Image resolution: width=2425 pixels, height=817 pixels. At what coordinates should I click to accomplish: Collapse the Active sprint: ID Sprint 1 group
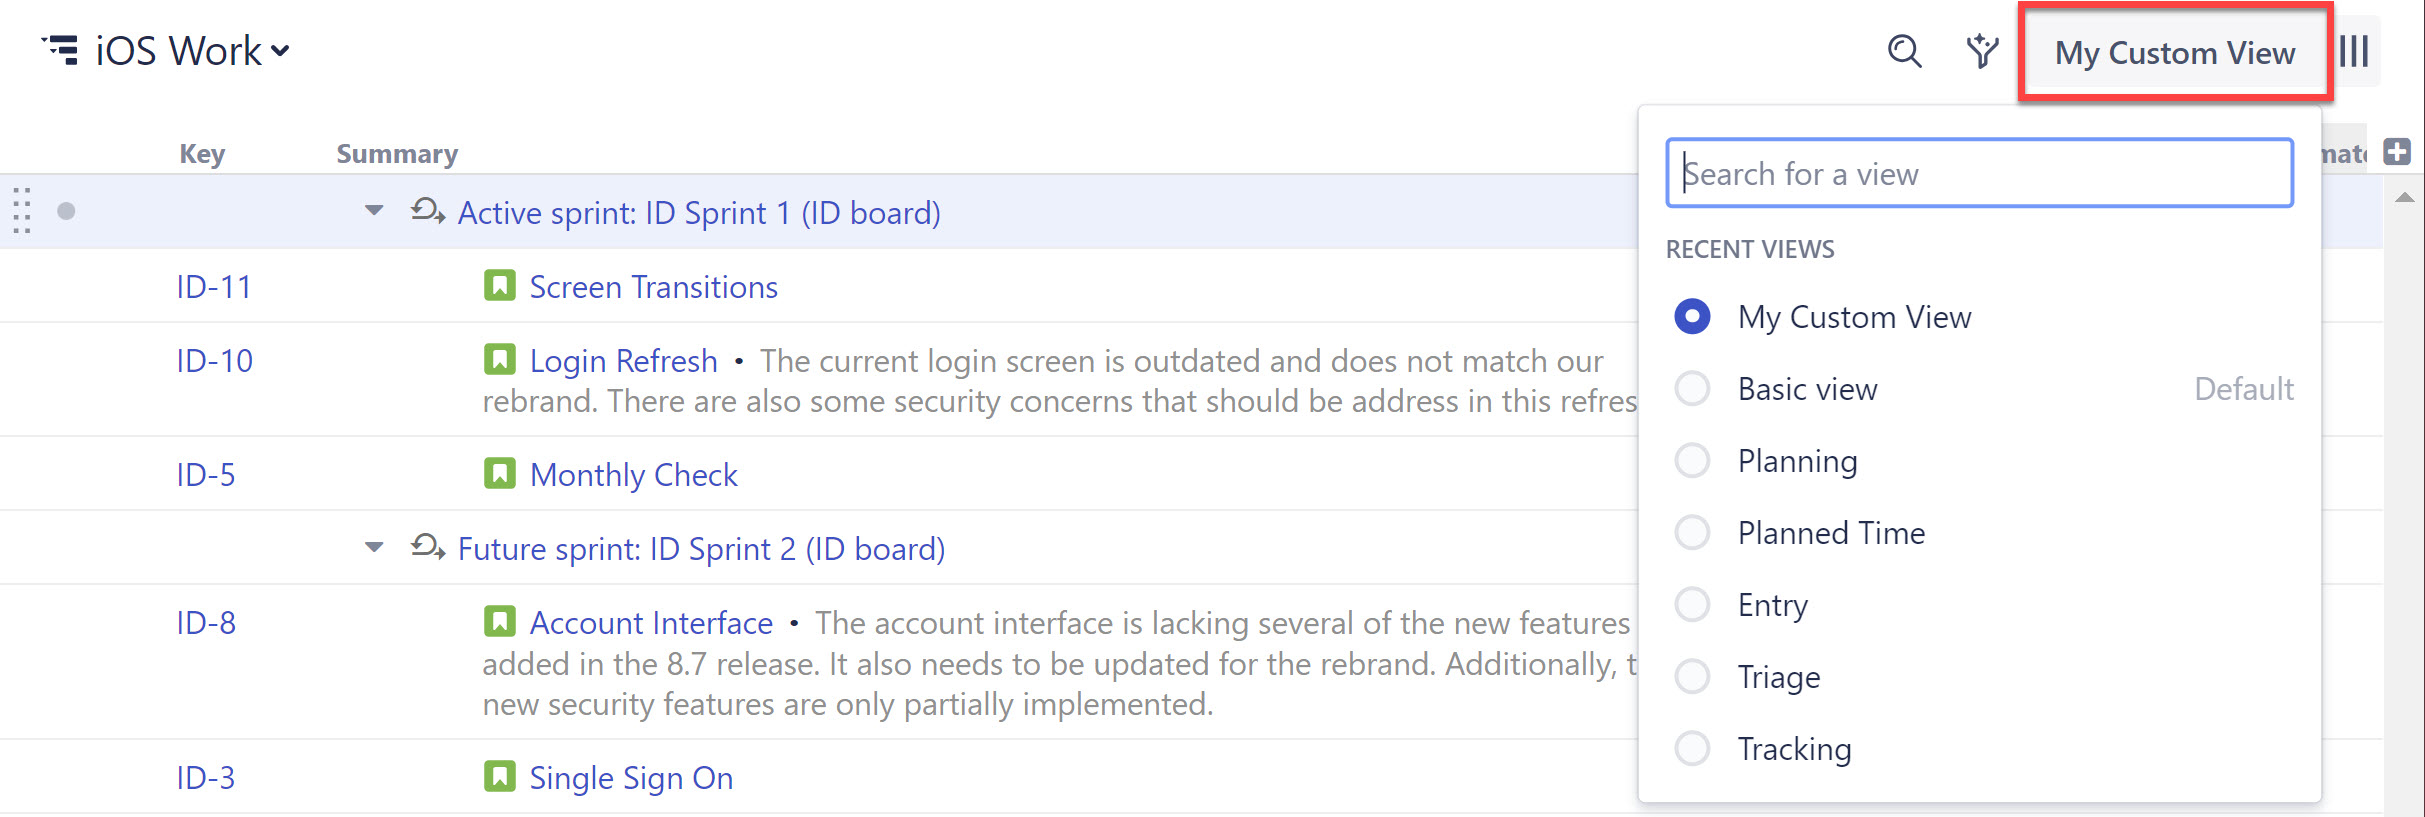[372, 211]
